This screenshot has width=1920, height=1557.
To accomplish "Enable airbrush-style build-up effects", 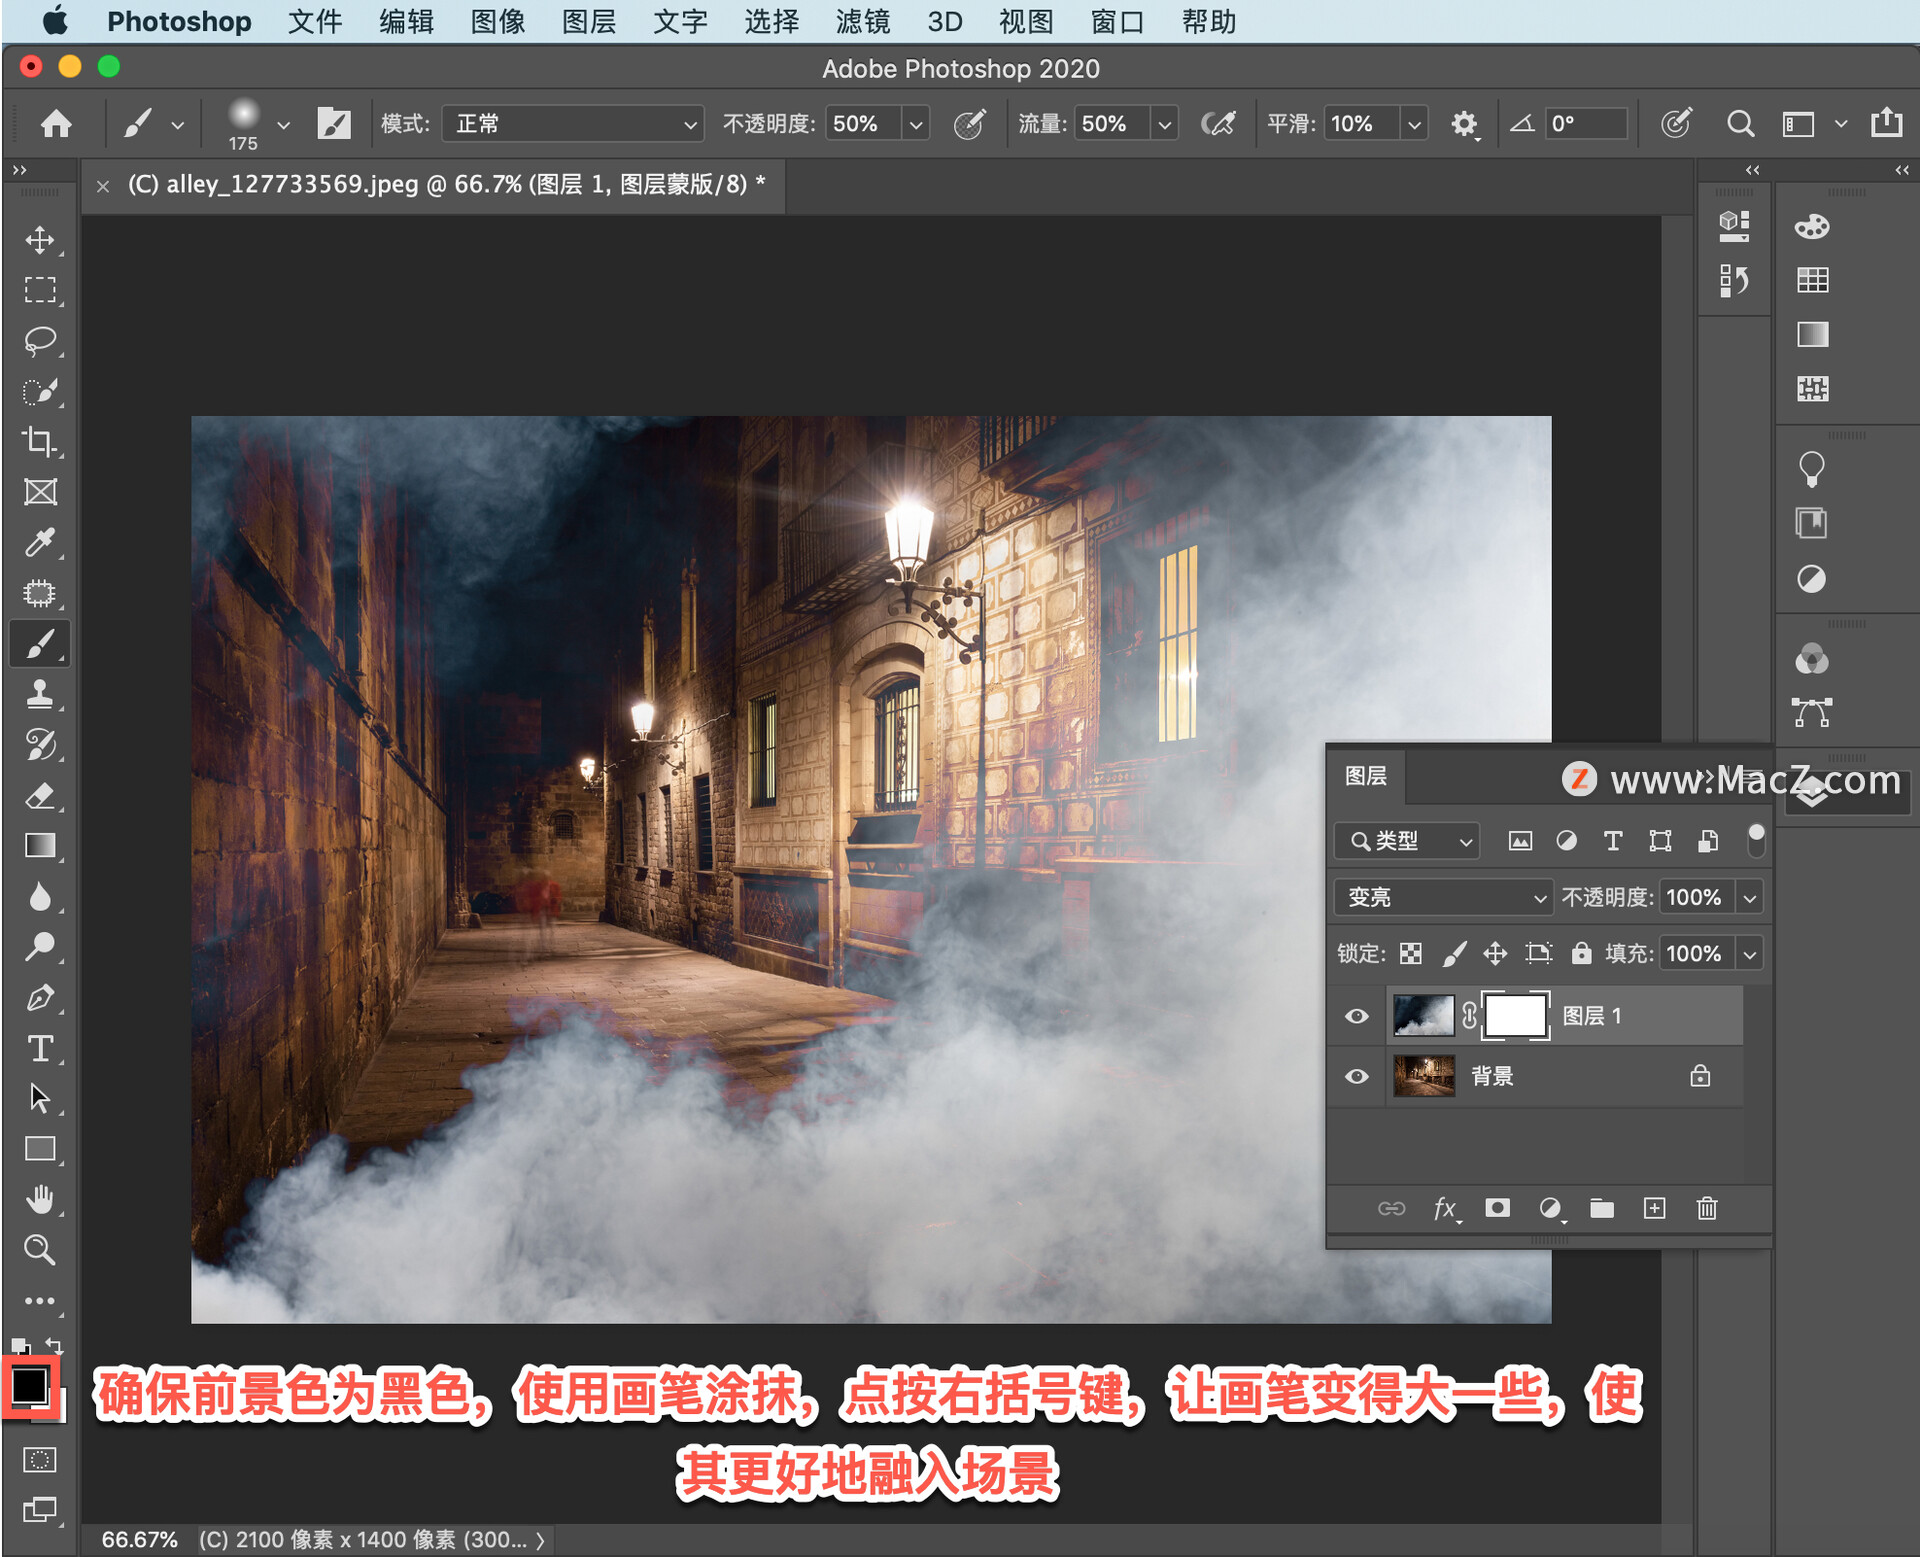I will coord(1218,124).
